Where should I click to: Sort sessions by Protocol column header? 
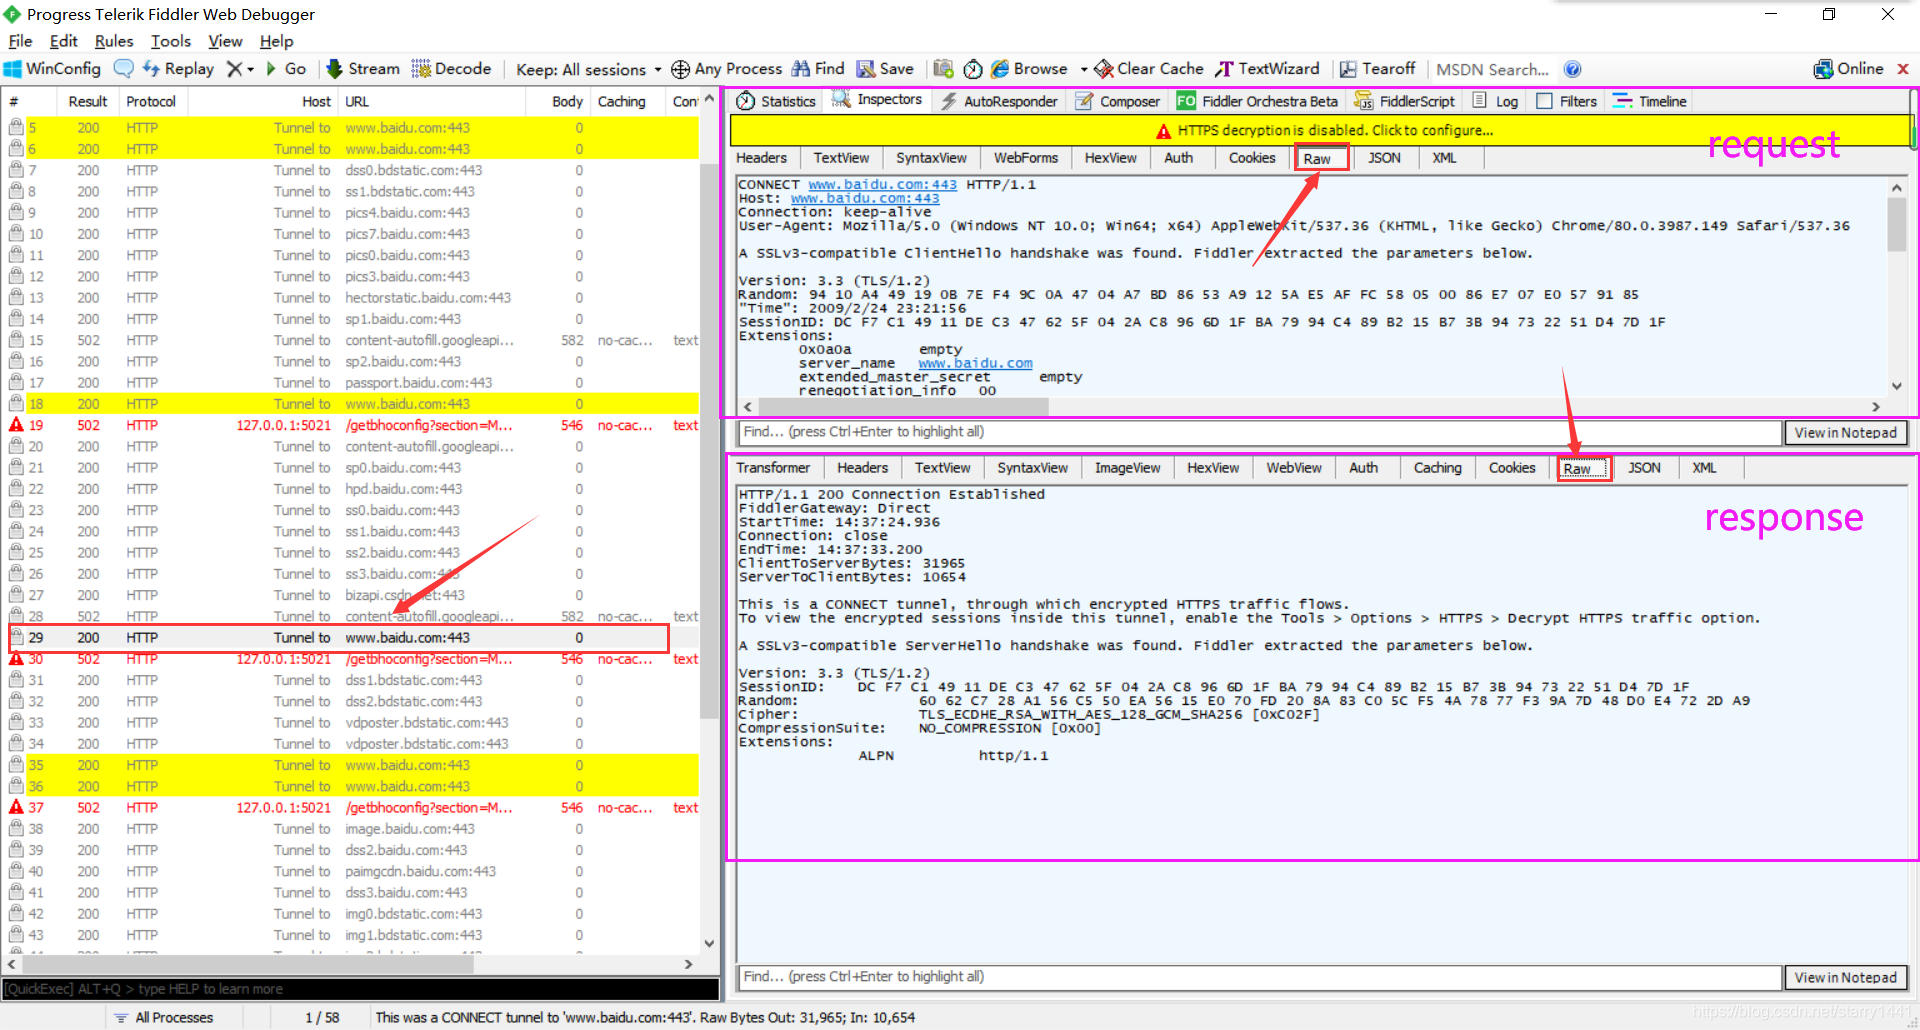(x=151, y=101)
